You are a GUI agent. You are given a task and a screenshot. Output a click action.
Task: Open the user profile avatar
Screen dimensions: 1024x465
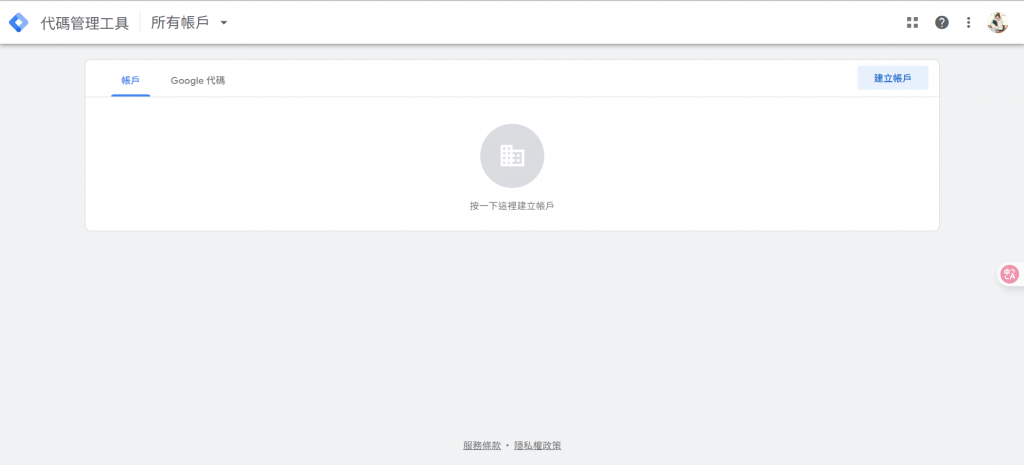[997, 23]
